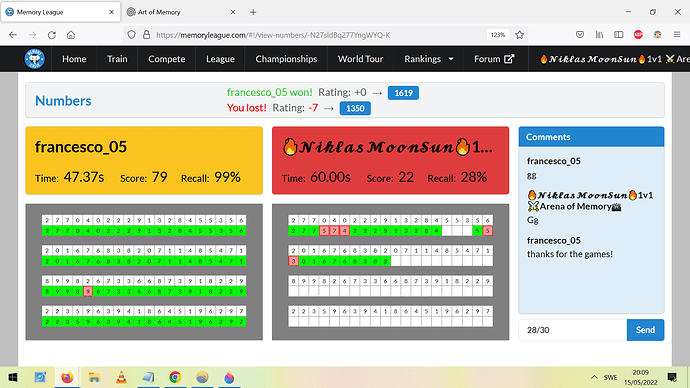Screen dimensions: 690x388
Task: Click the 123% zoom level indicator
Action: point(498,35)
